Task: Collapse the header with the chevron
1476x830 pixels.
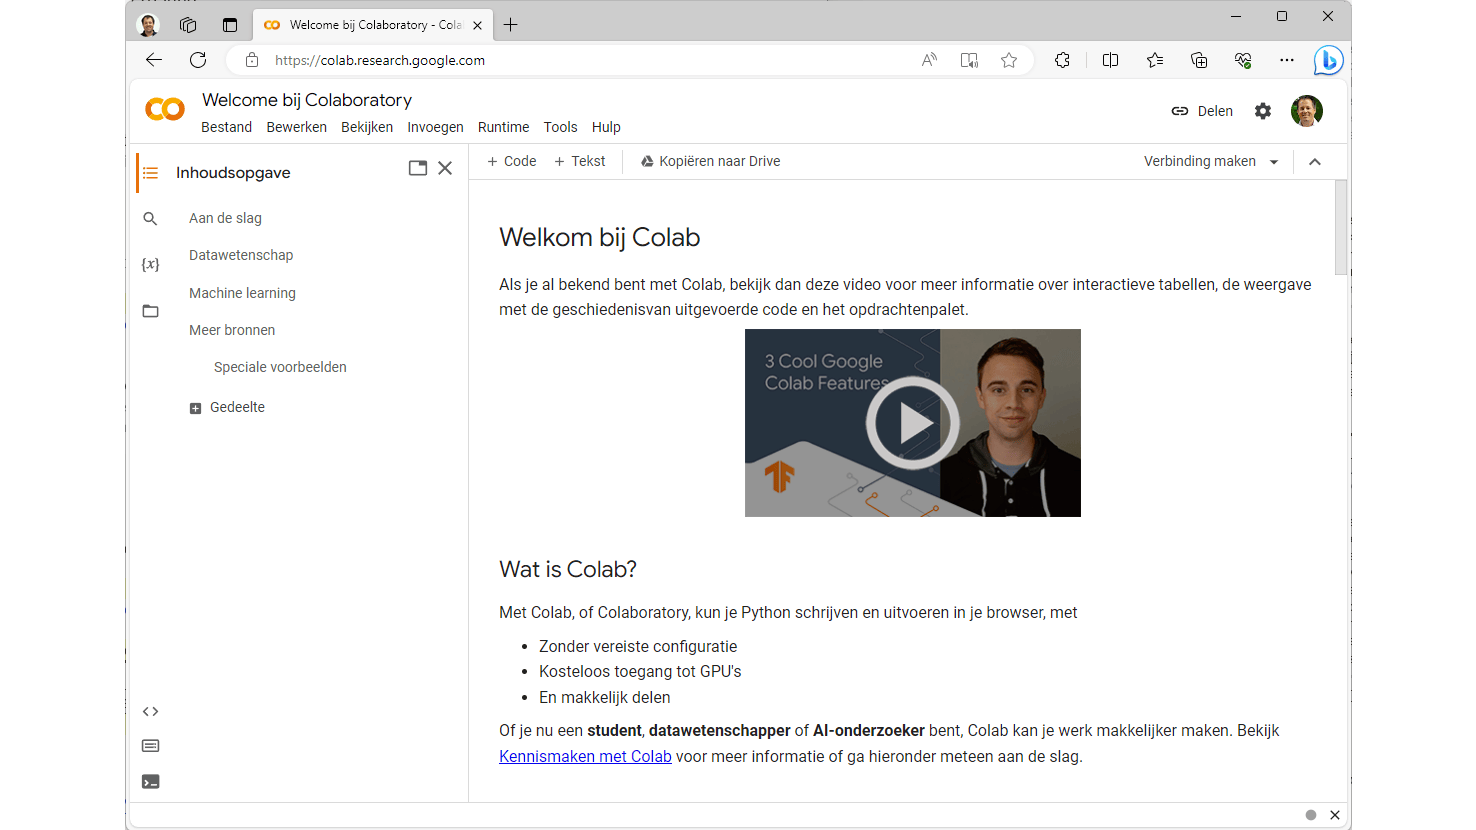Action: click(x=1315, y=162)
